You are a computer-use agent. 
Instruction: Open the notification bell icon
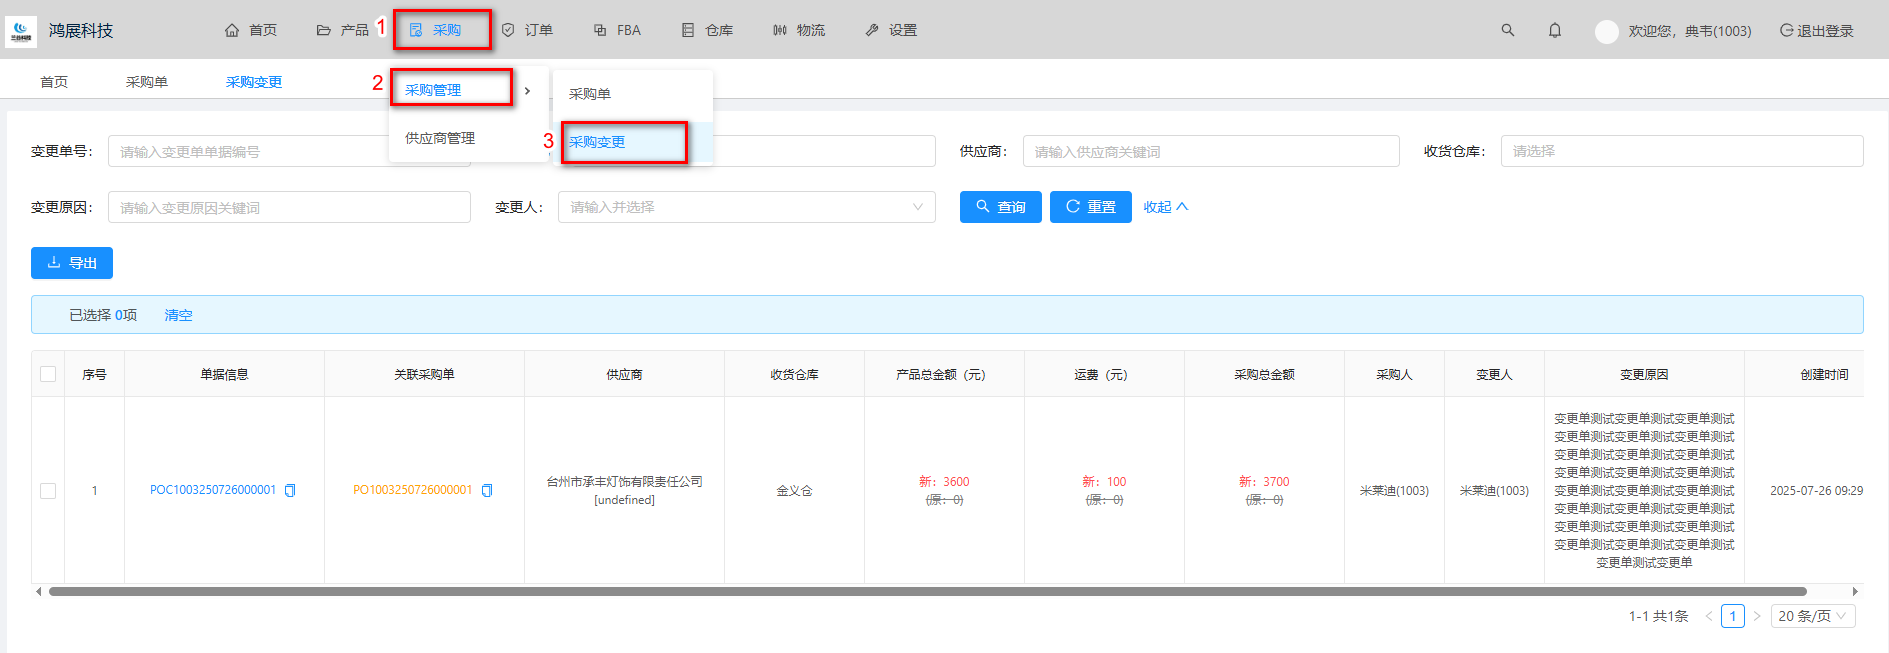tap(1554, 30)
